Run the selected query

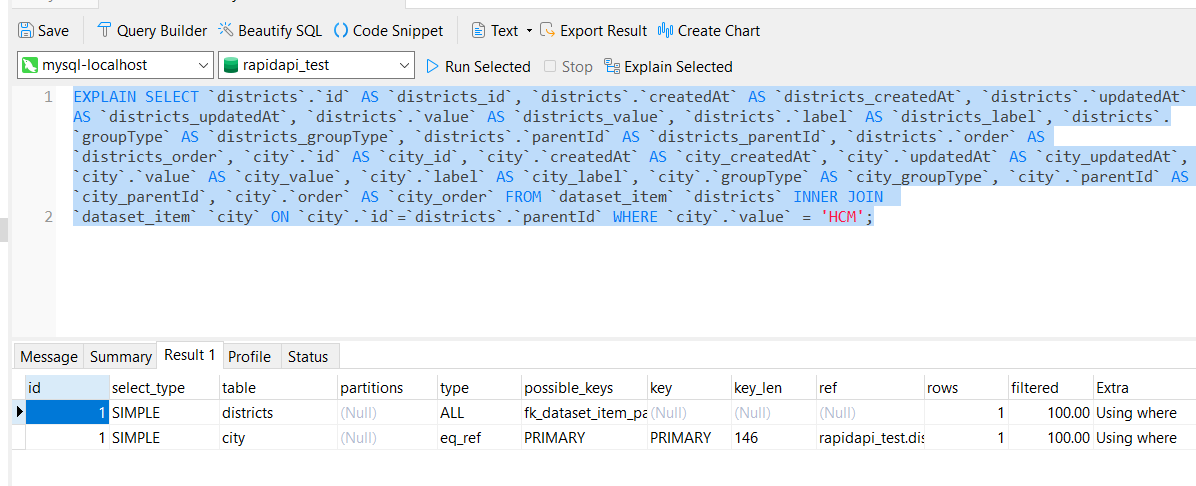click(x=477, y=66)
